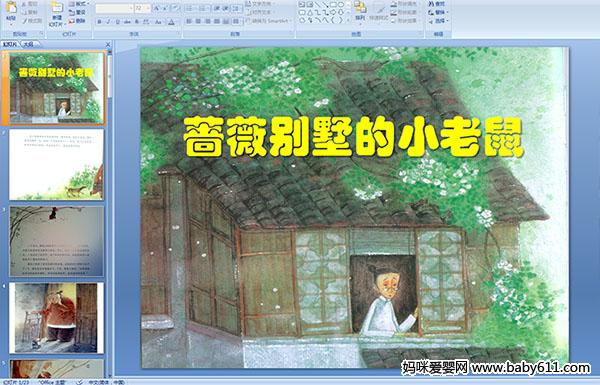Screen dimensions: 600x385
Task: Open the Drawing group dialog launcher
Action: [x=421, y=34]
